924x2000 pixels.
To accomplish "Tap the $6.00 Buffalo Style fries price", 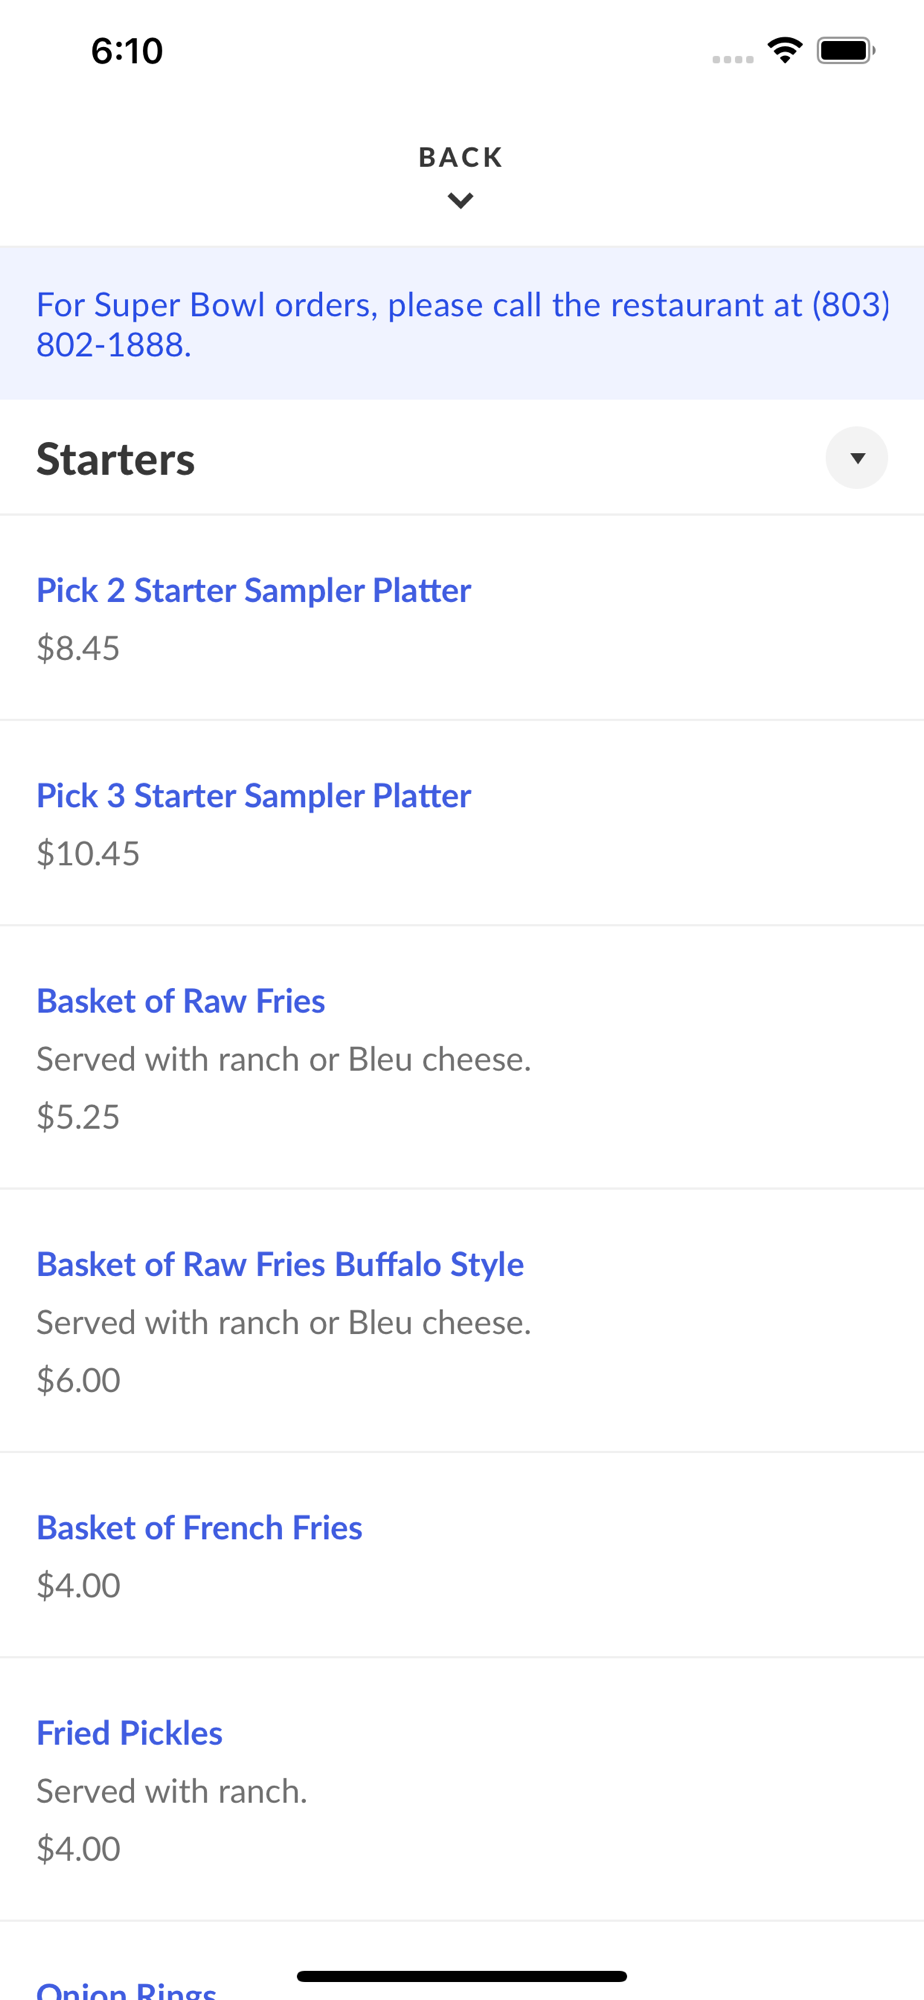I will click(78, 1380).
